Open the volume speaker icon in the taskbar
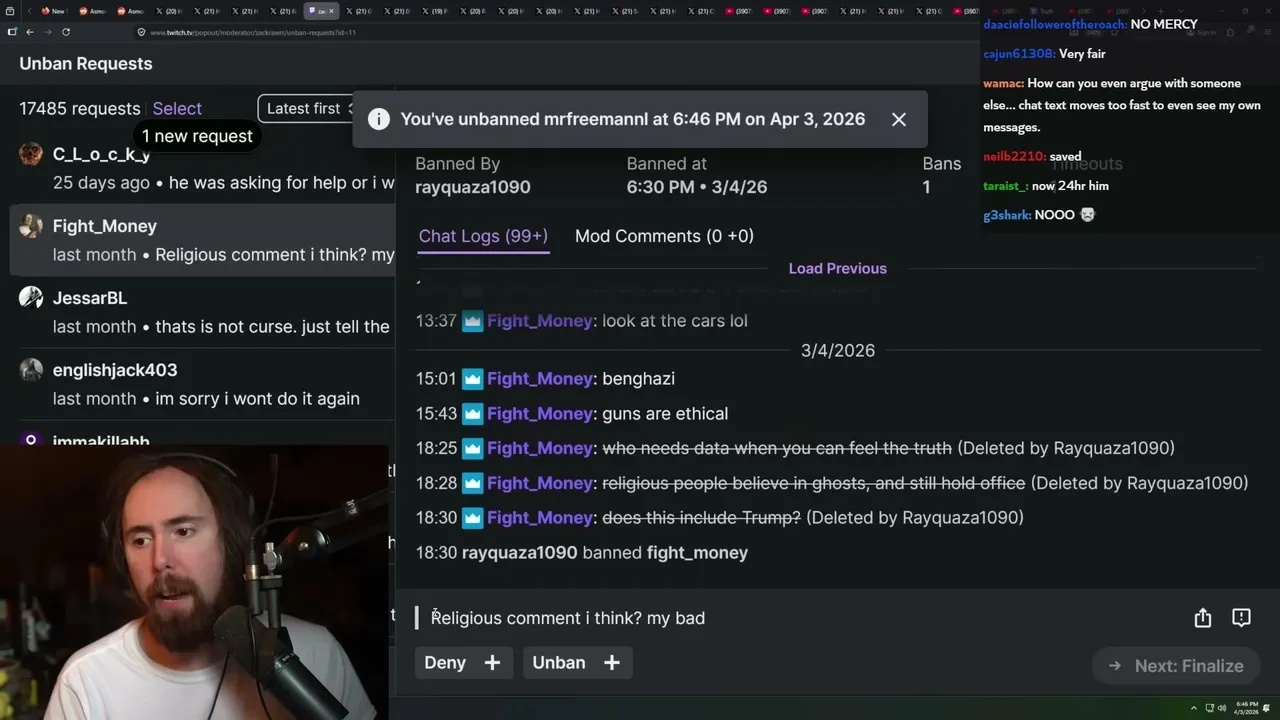 pyautogui.click(x=1221, y=708)
